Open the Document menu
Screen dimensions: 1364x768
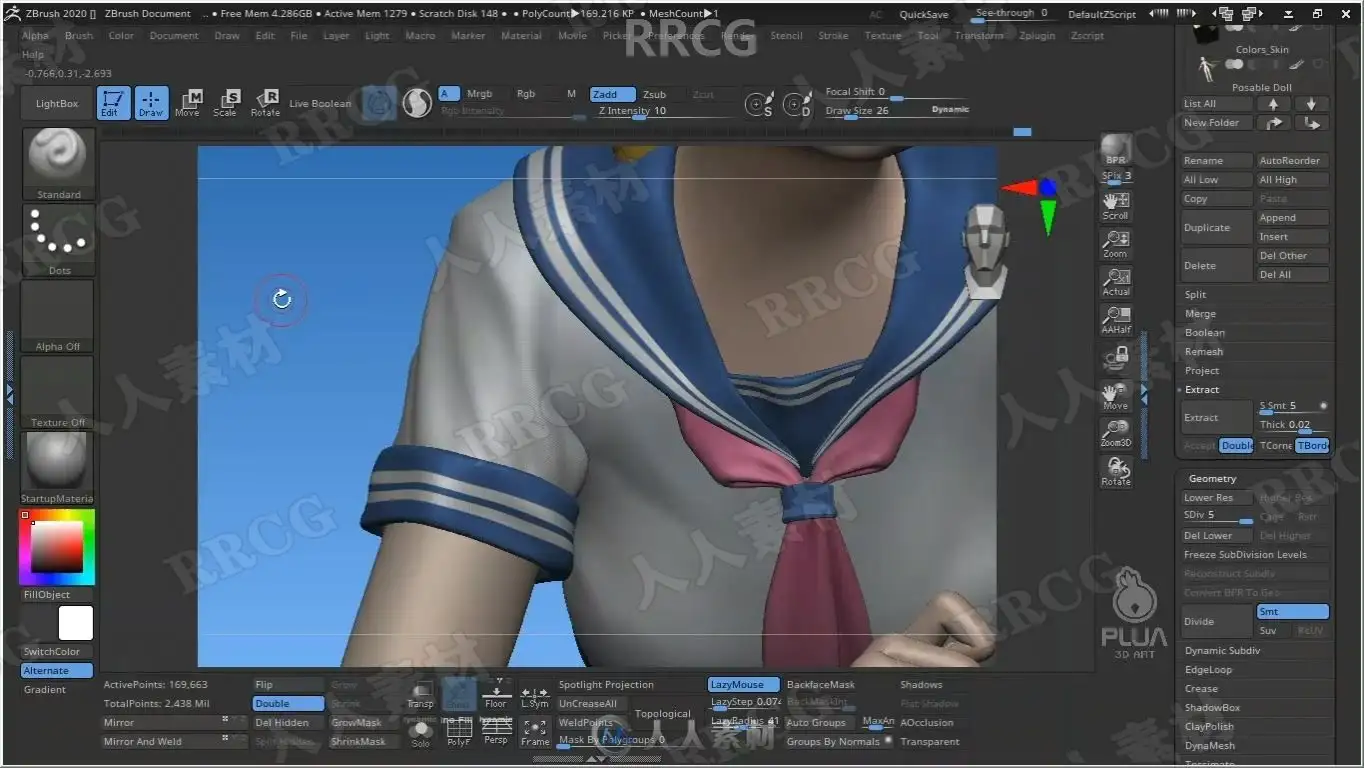pyautogui.click(x=174, y=36)
